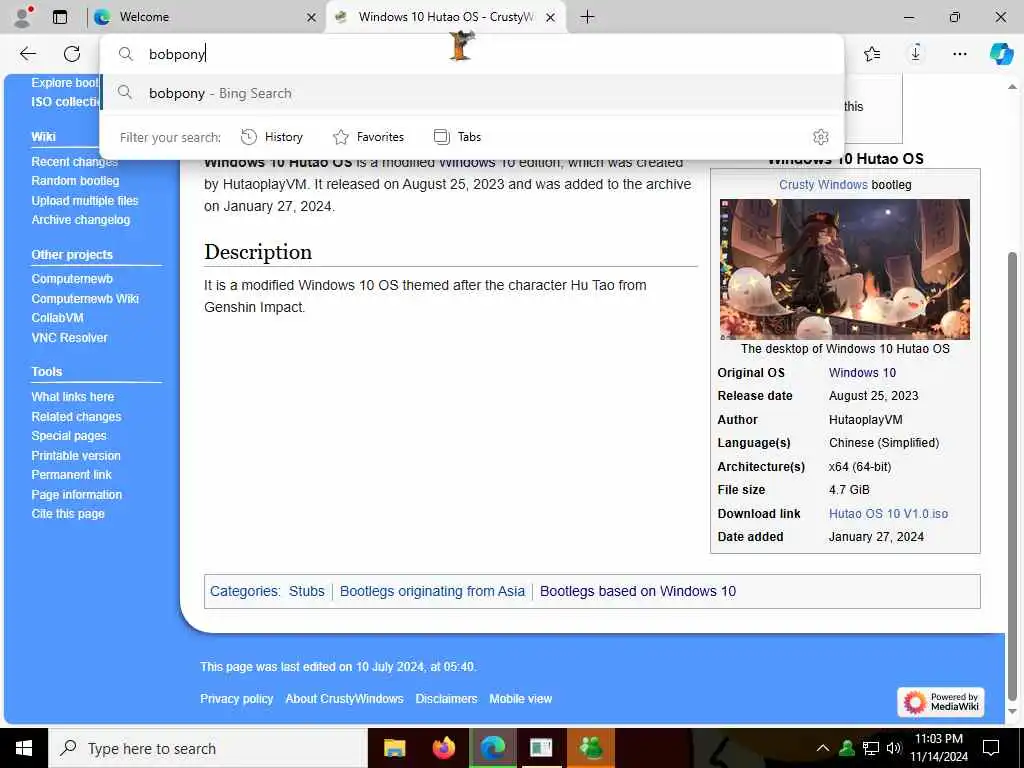Open Bootlegs originating from Asia category

point(432,592)
